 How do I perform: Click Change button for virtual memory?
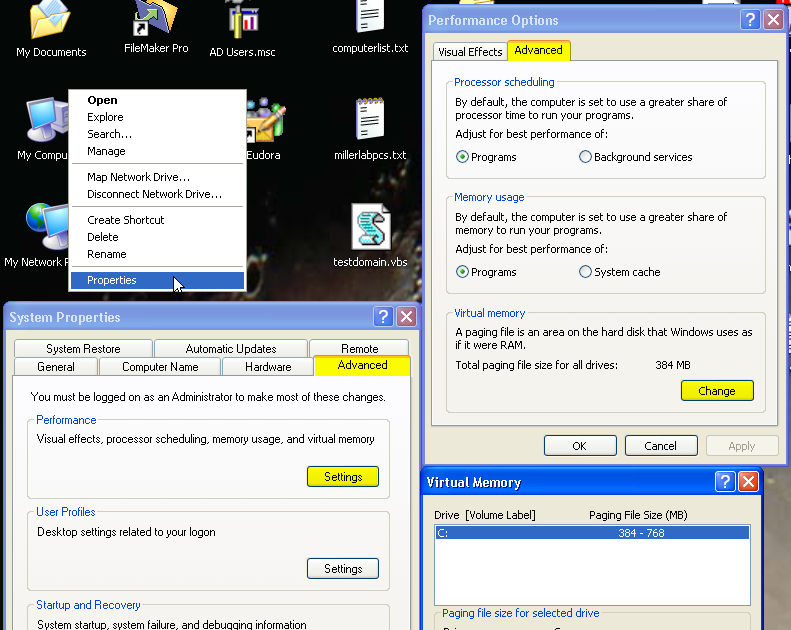point(717,391)
